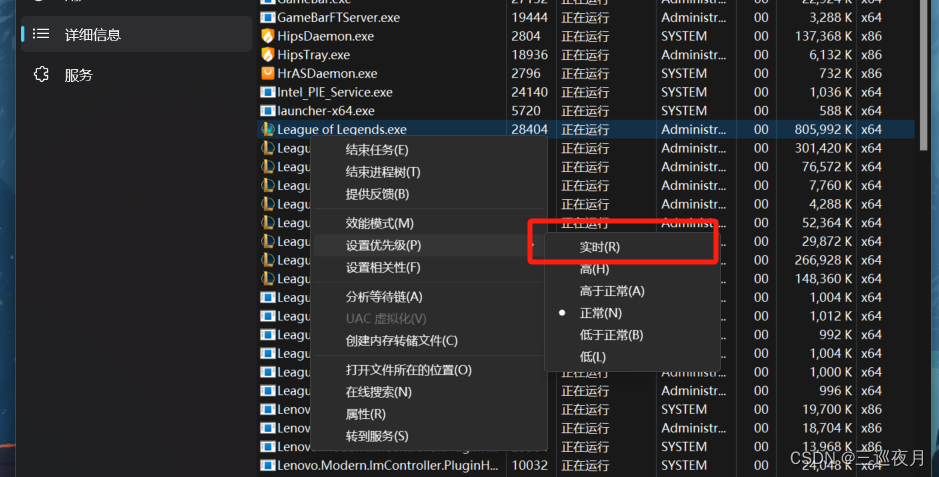Image resolution: width=939 pixels, height=477 pixels.
Task: Click process icon on 1,012 K row
Action: (x=268, y=316)
